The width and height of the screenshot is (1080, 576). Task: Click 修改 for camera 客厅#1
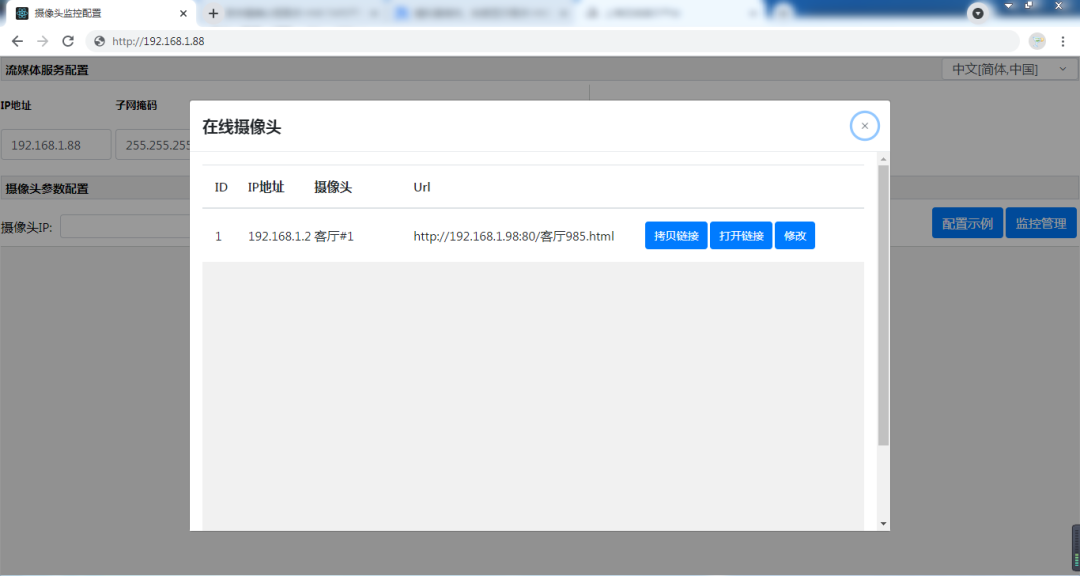pyautogui.click(x=795, y=236)
